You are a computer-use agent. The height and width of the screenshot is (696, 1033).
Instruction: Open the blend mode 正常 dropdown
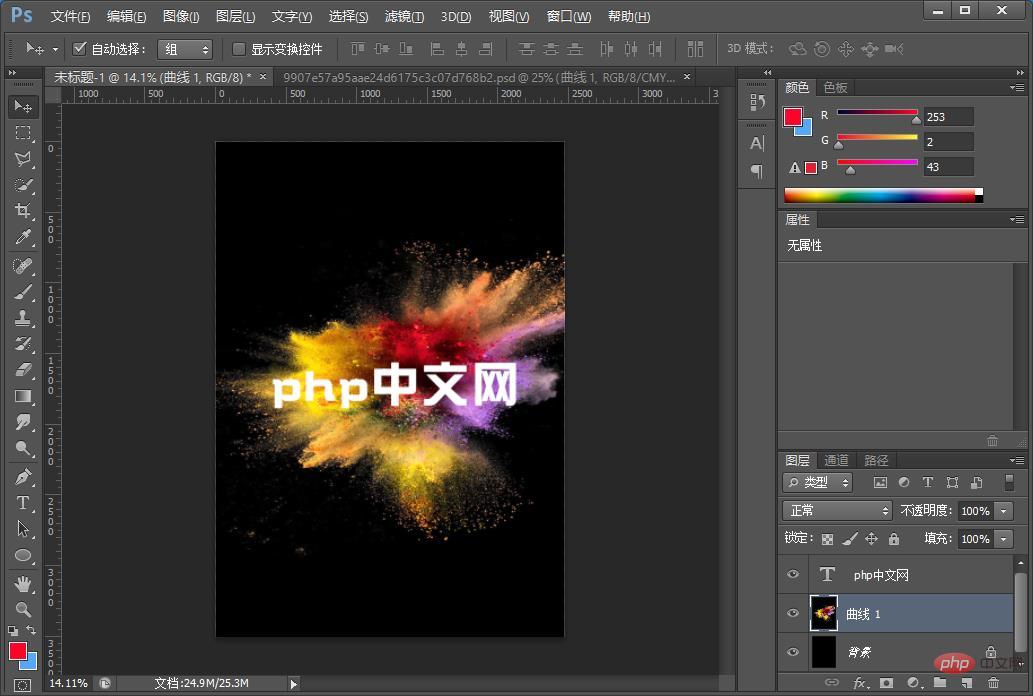(x=837, y=511)
